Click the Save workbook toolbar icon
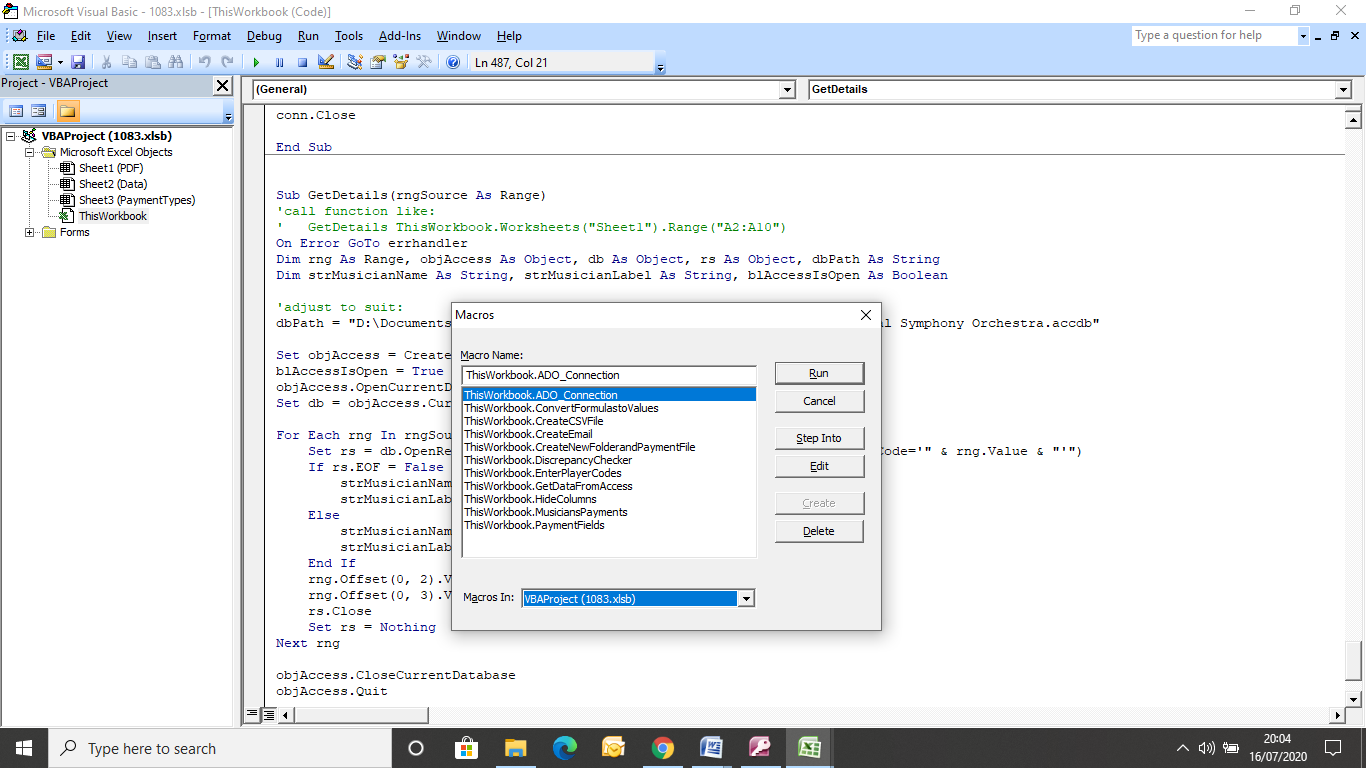The image size is (1366, 768). (78, 62)
